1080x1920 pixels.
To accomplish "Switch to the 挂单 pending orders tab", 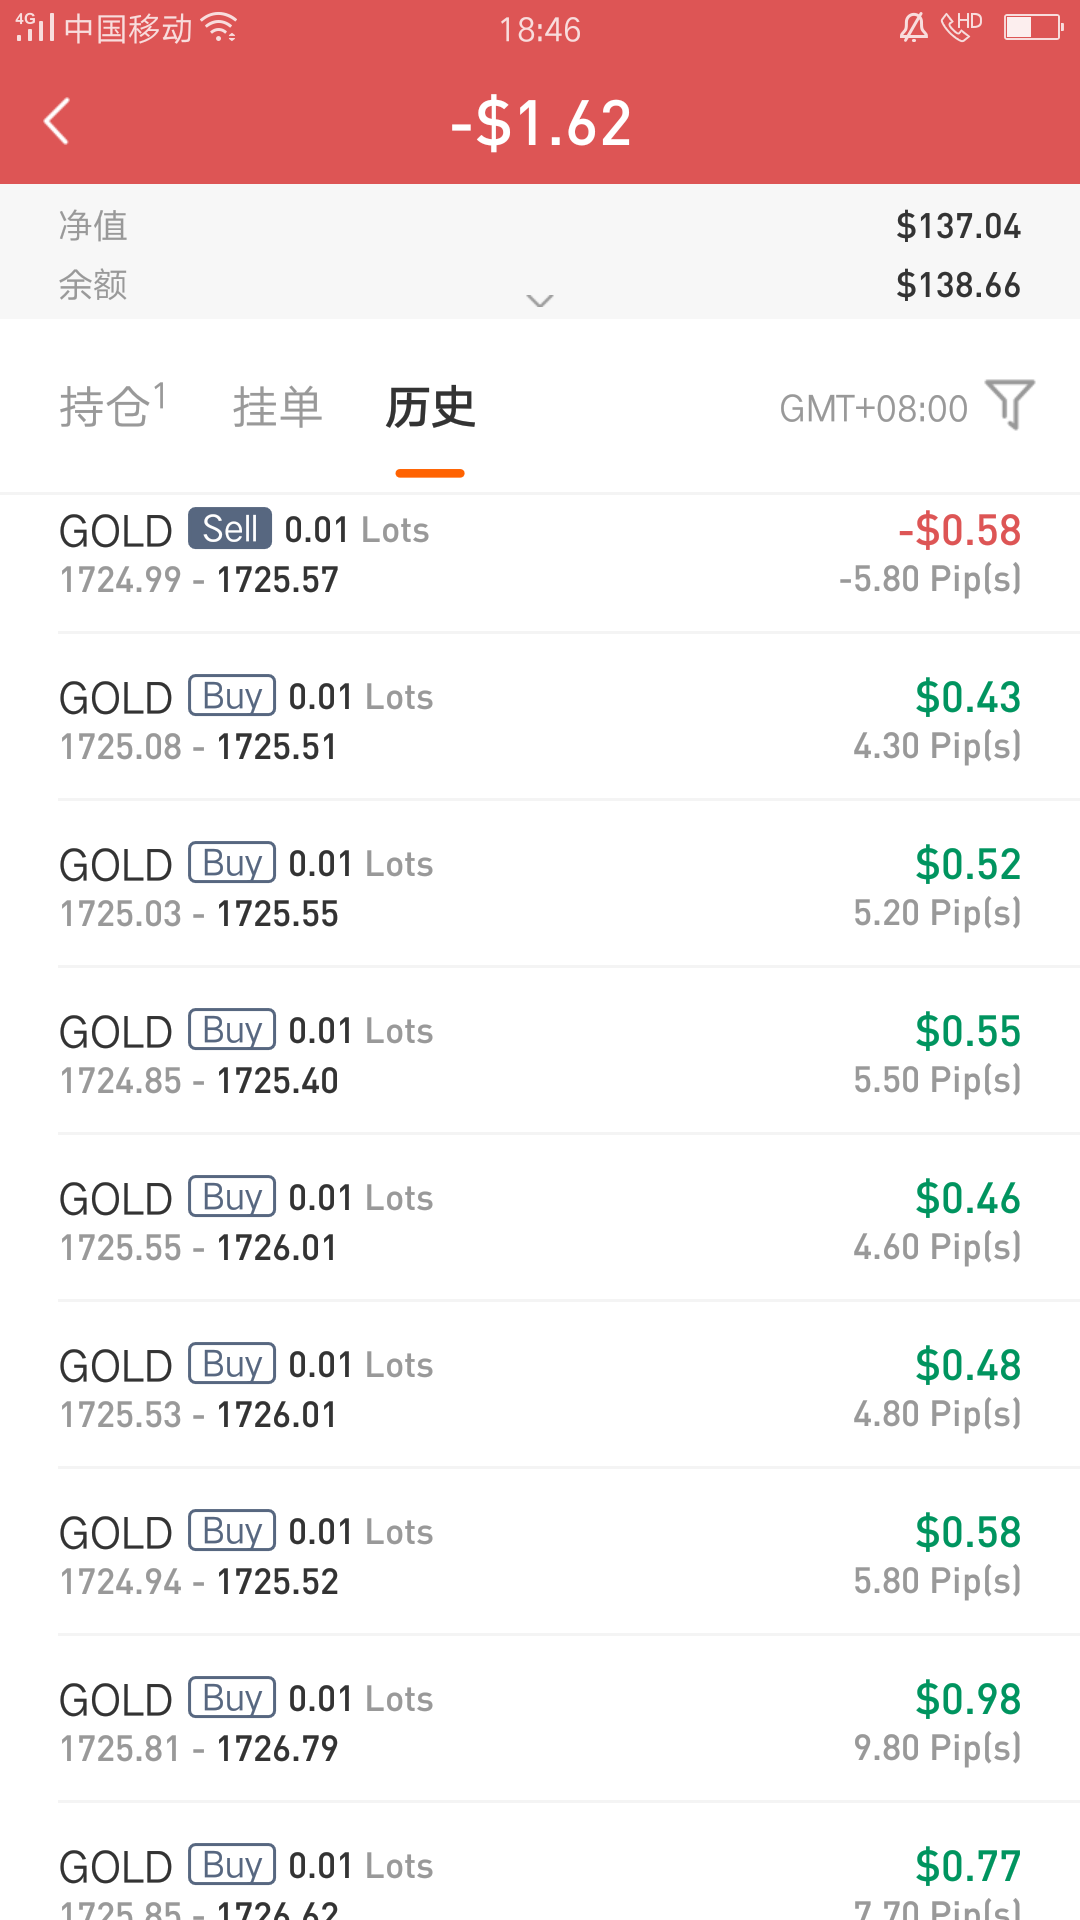I will (277, 407).
